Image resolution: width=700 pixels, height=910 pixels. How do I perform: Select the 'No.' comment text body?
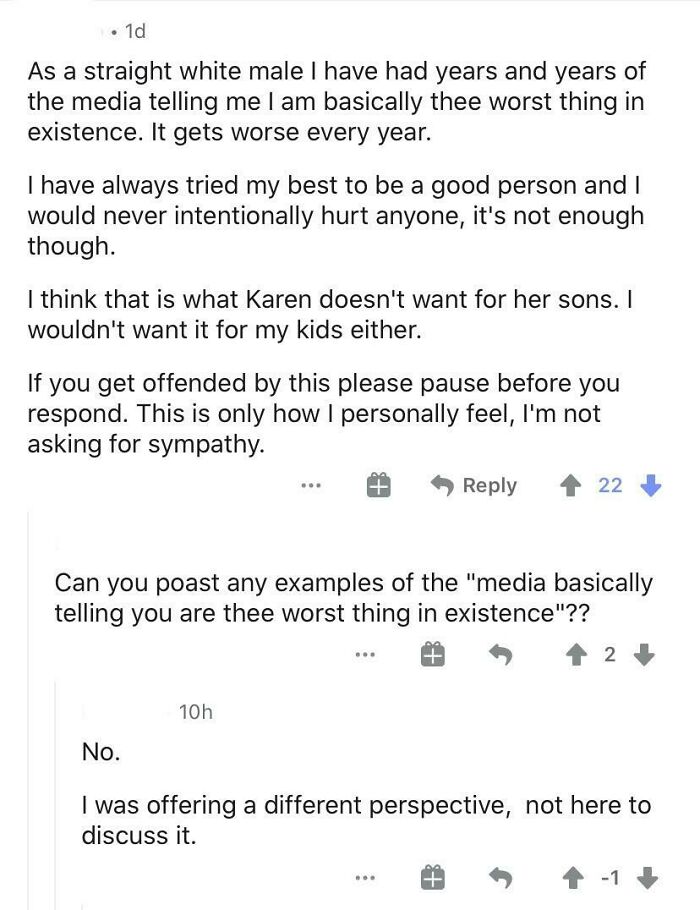(101, 752)
